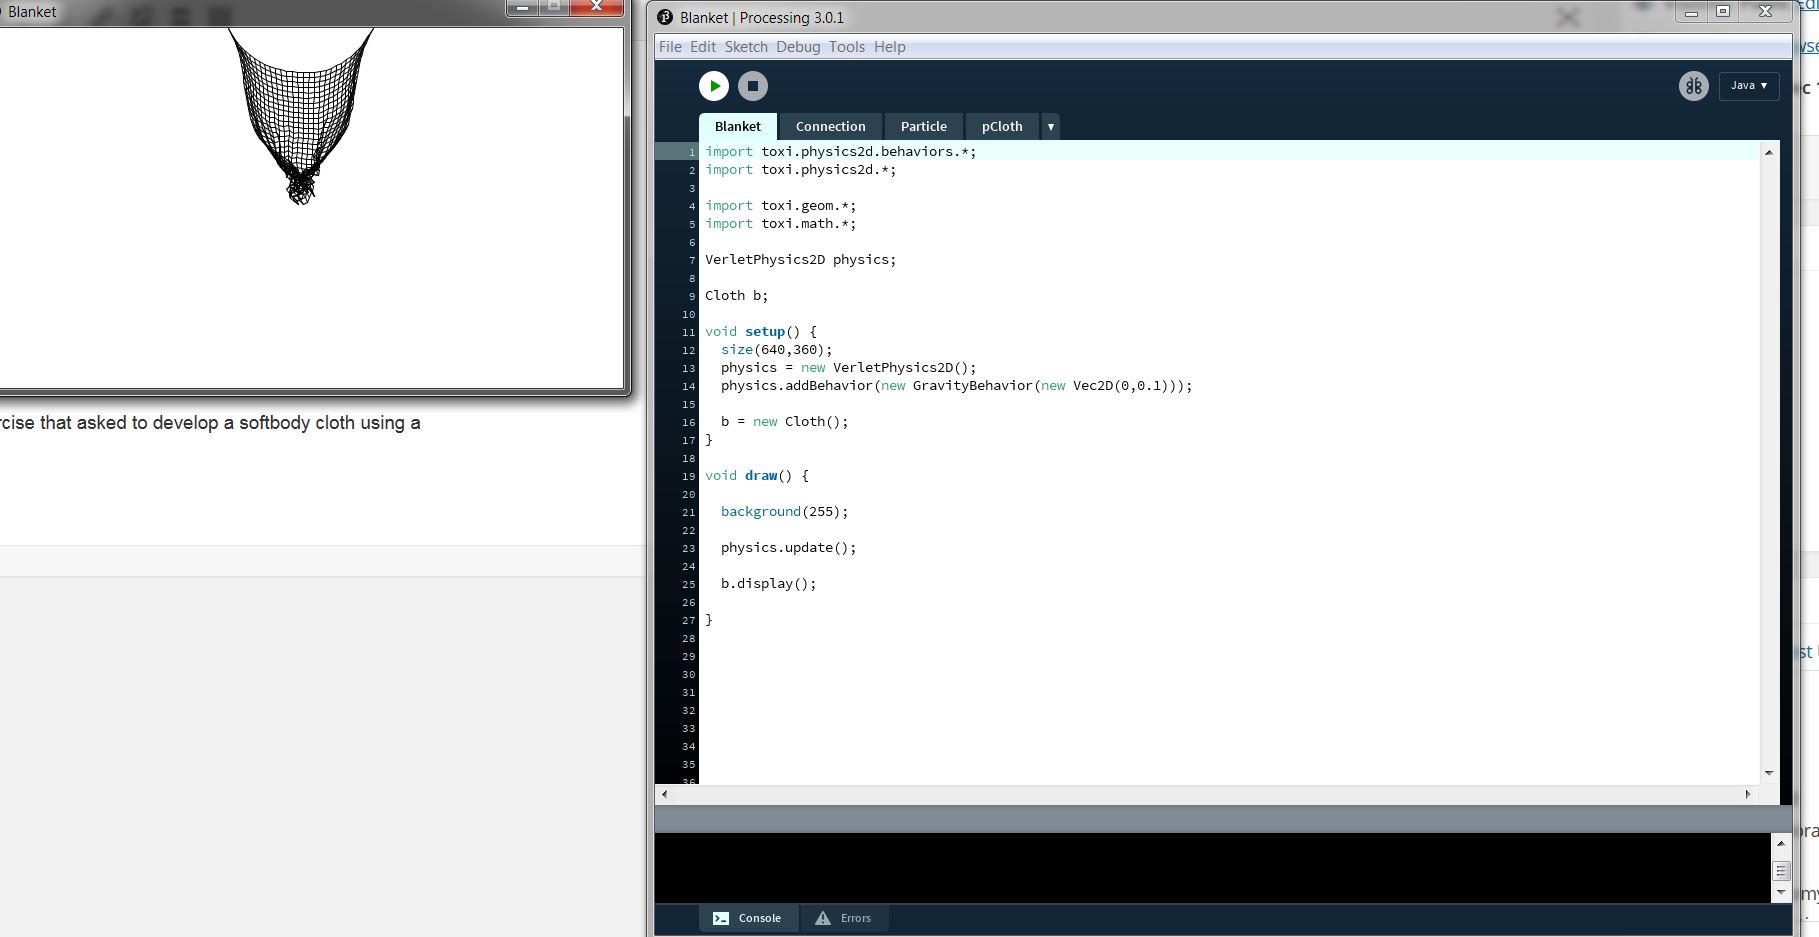Viewport: 1819px width, 937px height.
Task: Toggle the debugger butterfly icon
Action: coord(1693,86)
